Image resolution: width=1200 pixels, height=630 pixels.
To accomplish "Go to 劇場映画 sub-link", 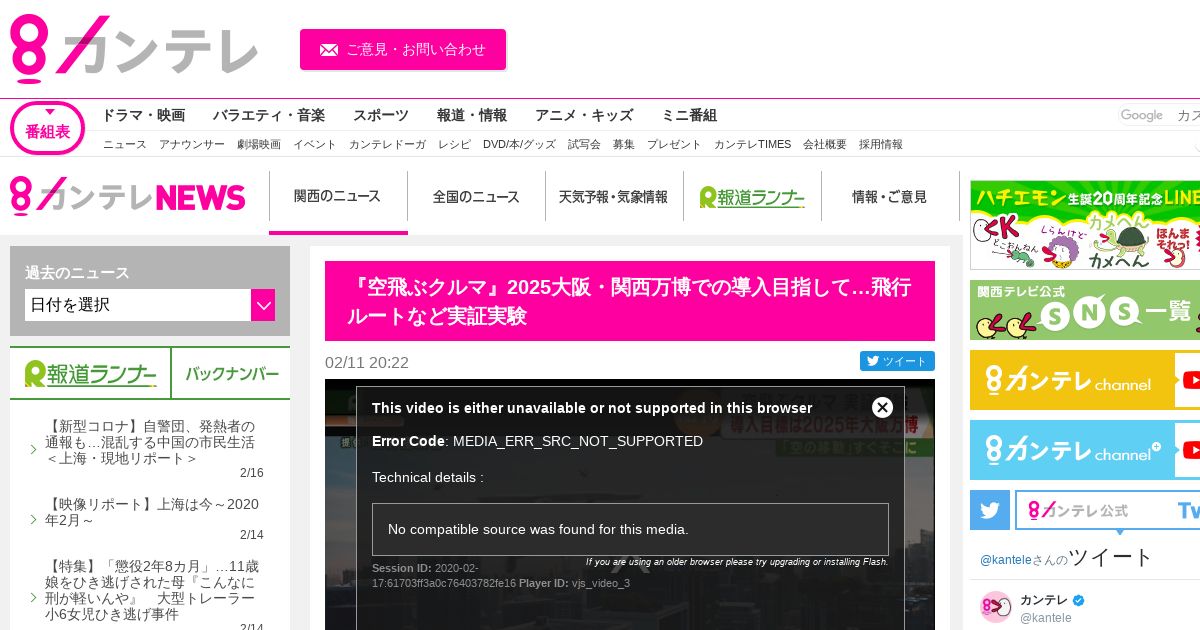I will (259, 144).
